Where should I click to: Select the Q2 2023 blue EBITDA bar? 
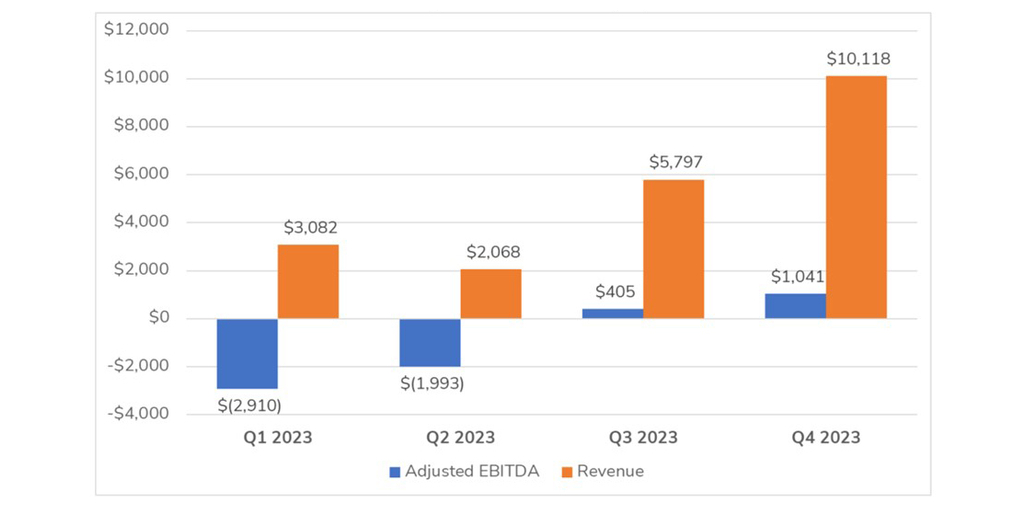coord(430,342)
